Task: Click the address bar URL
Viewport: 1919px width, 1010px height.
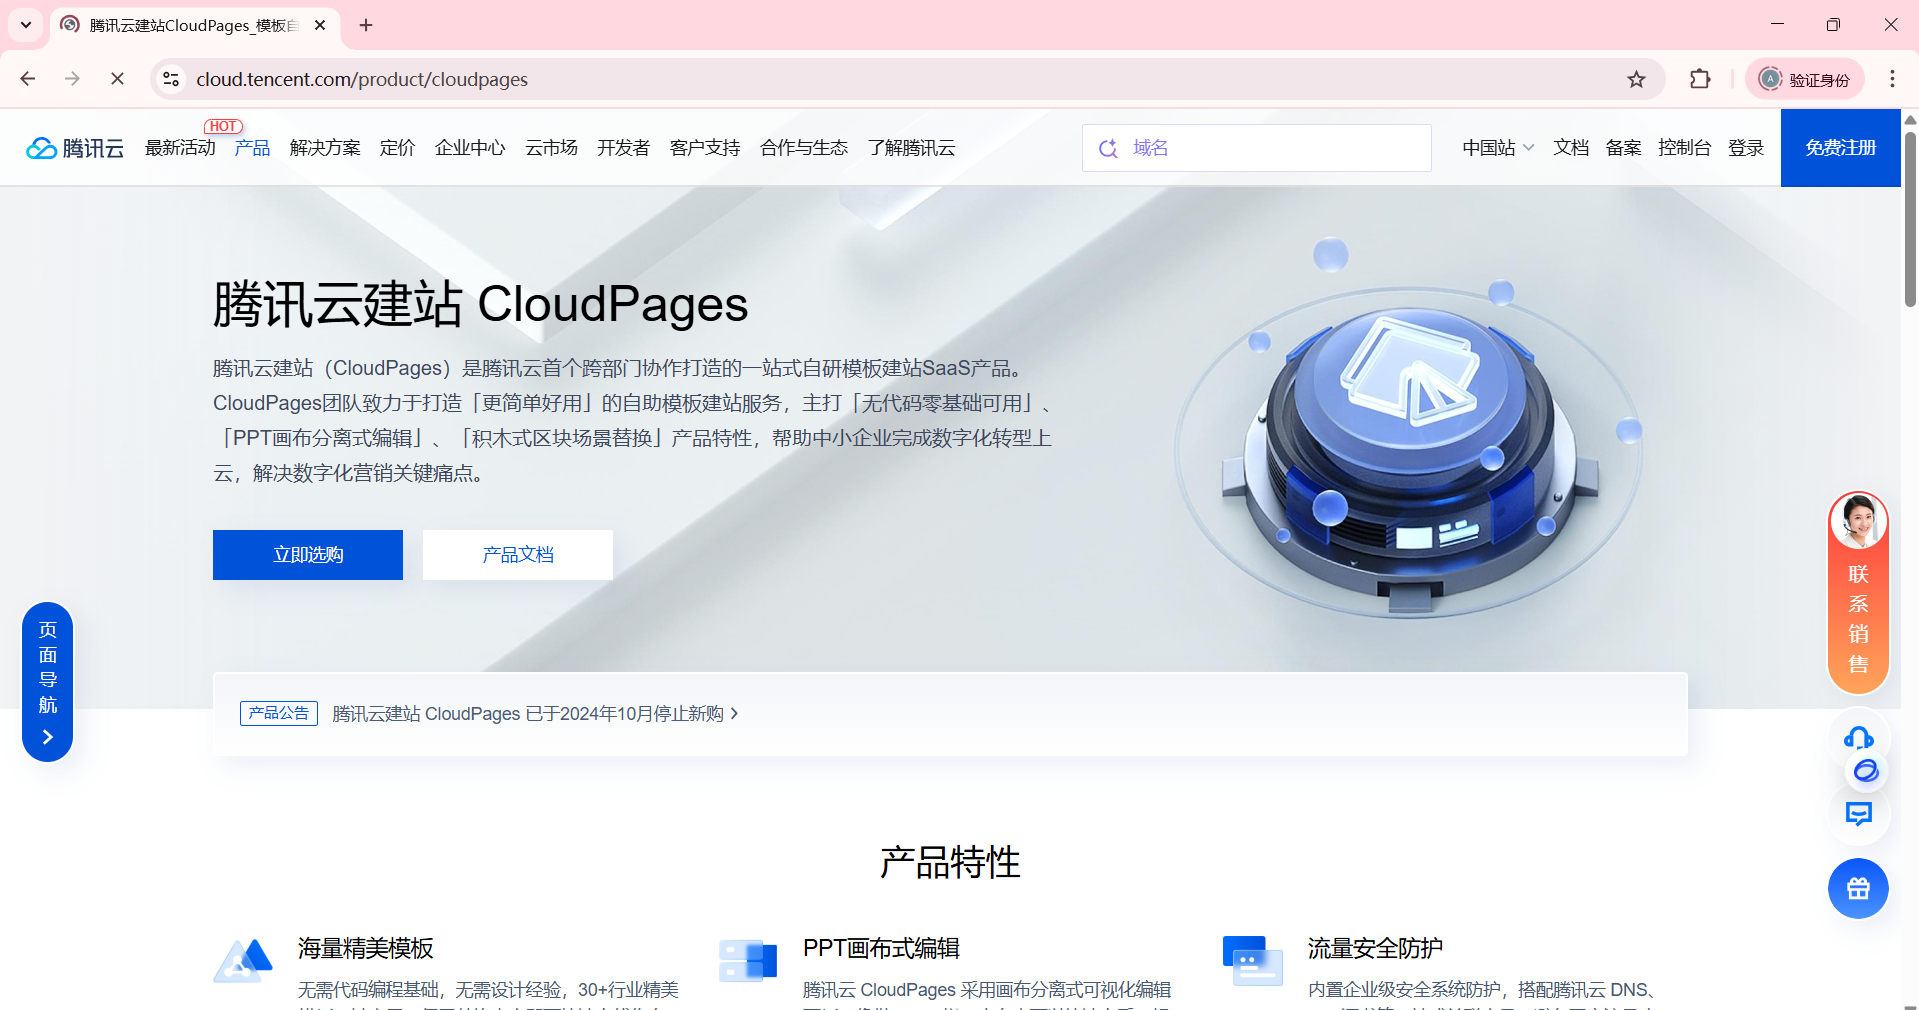Action: [362, 79]
